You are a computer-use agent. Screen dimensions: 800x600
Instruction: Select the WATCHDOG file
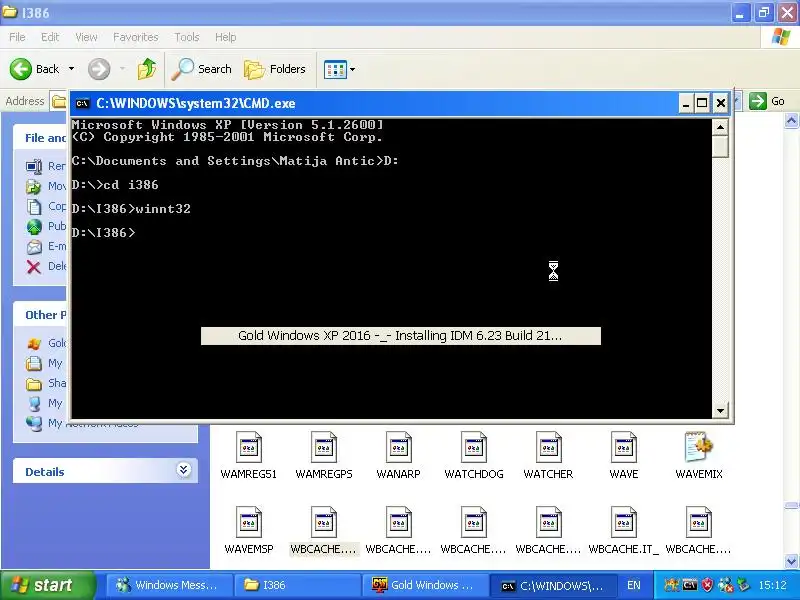click(x=473, y=455)
